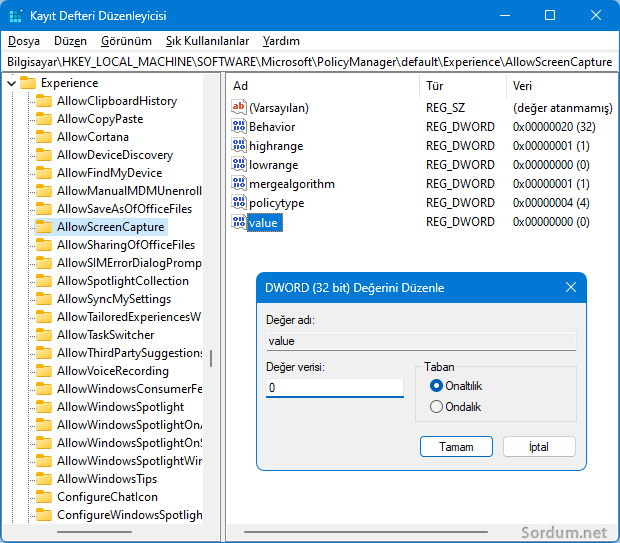
Task: Cancel the dialog with İptal
Action: [x=539, y=447]
